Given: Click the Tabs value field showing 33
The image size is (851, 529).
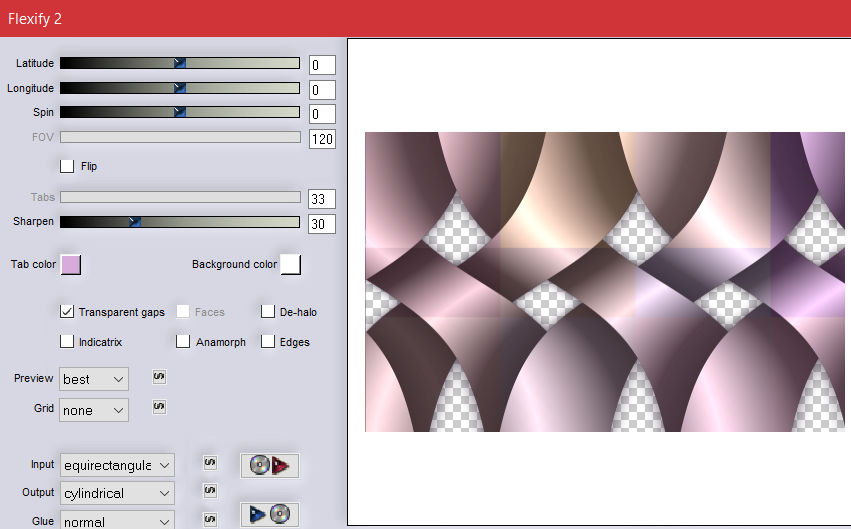Looking at the screenshot, I should (x=322, y=199).
